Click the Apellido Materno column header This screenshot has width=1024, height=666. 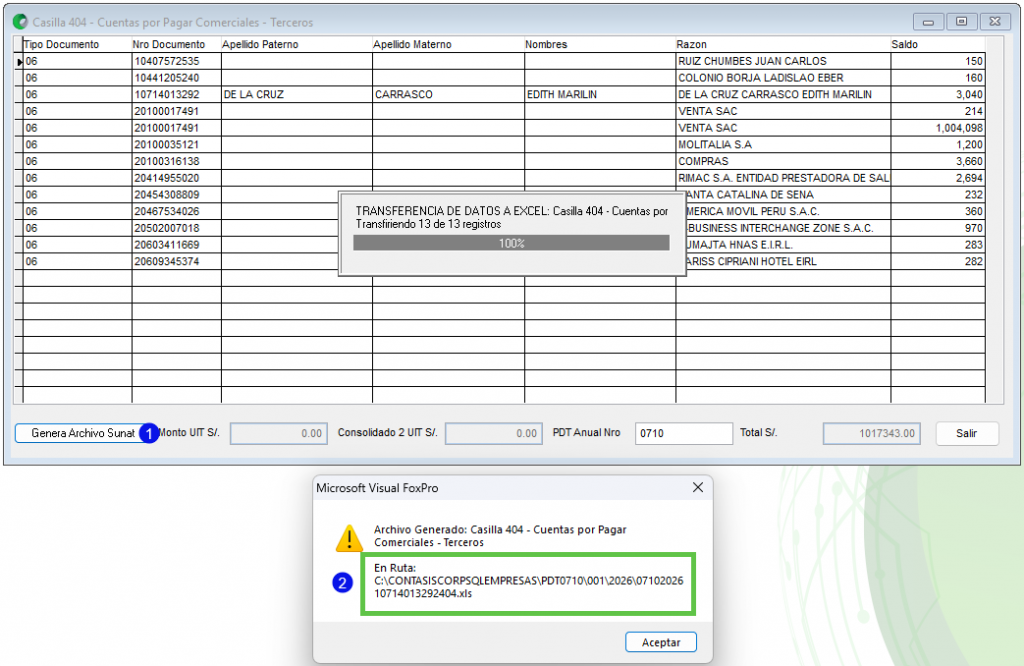point(448,44)
